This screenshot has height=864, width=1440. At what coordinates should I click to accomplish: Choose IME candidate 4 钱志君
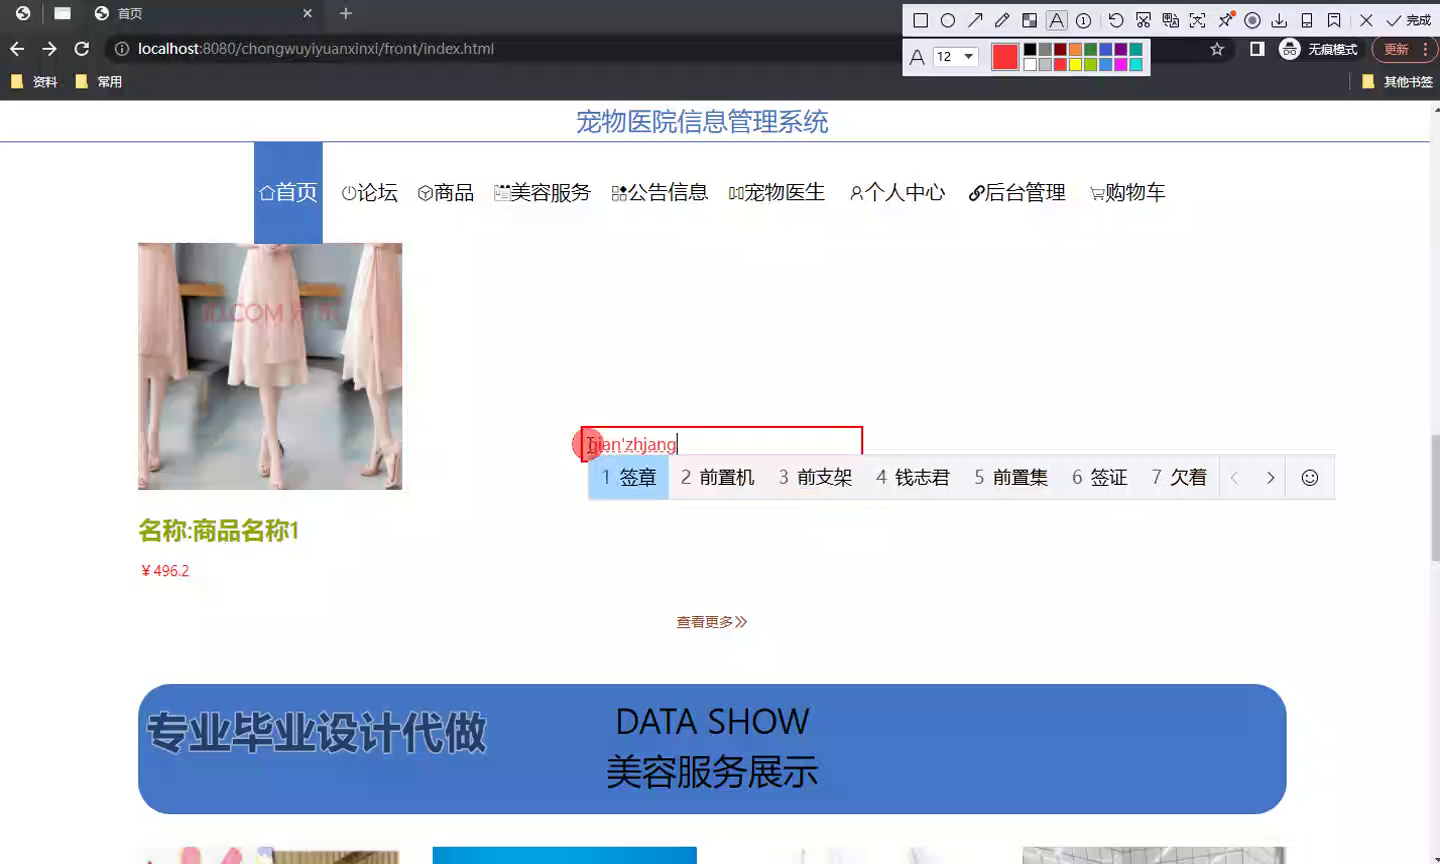pos(913,478)
